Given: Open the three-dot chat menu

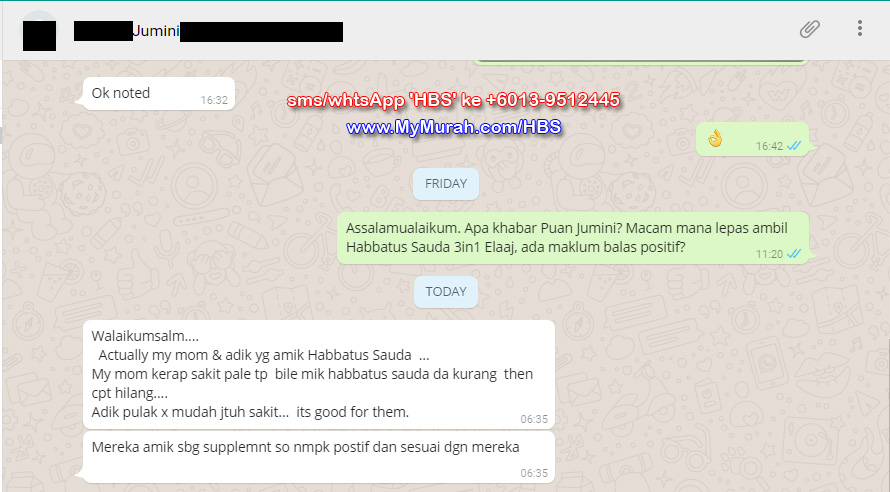Looking at the screenshot, I should [860, 28].
